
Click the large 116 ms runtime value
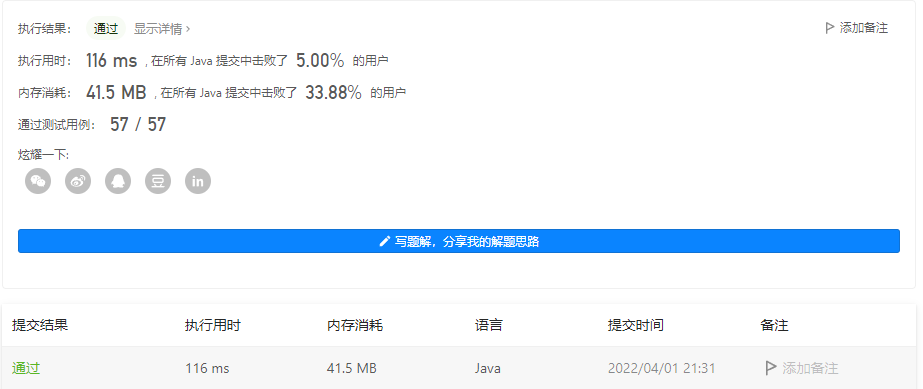click(x=111, y=60)
